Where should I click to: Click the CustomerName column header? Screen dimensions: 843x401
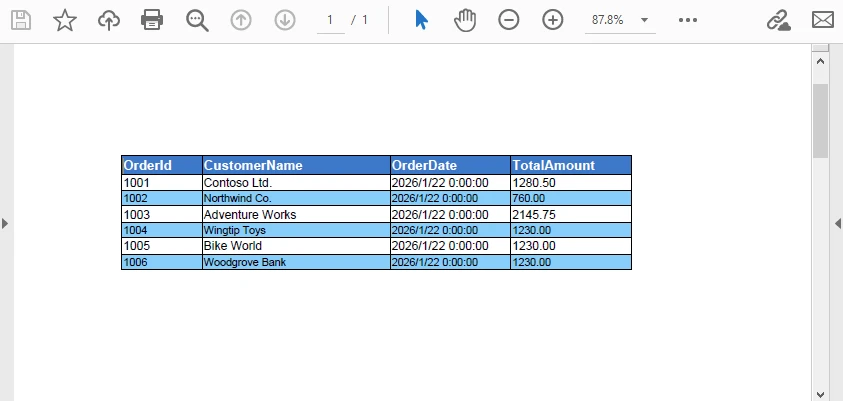(x=296, y=165)
